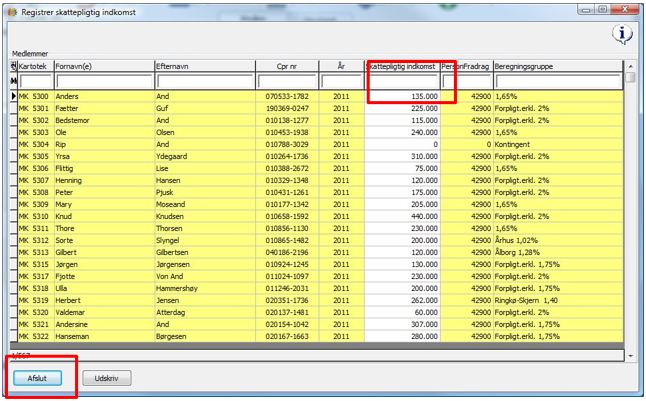This screenshot has width=646, height=401.
Task: Select the MK 5307 cell for Henning
Action: pos(36,180)
